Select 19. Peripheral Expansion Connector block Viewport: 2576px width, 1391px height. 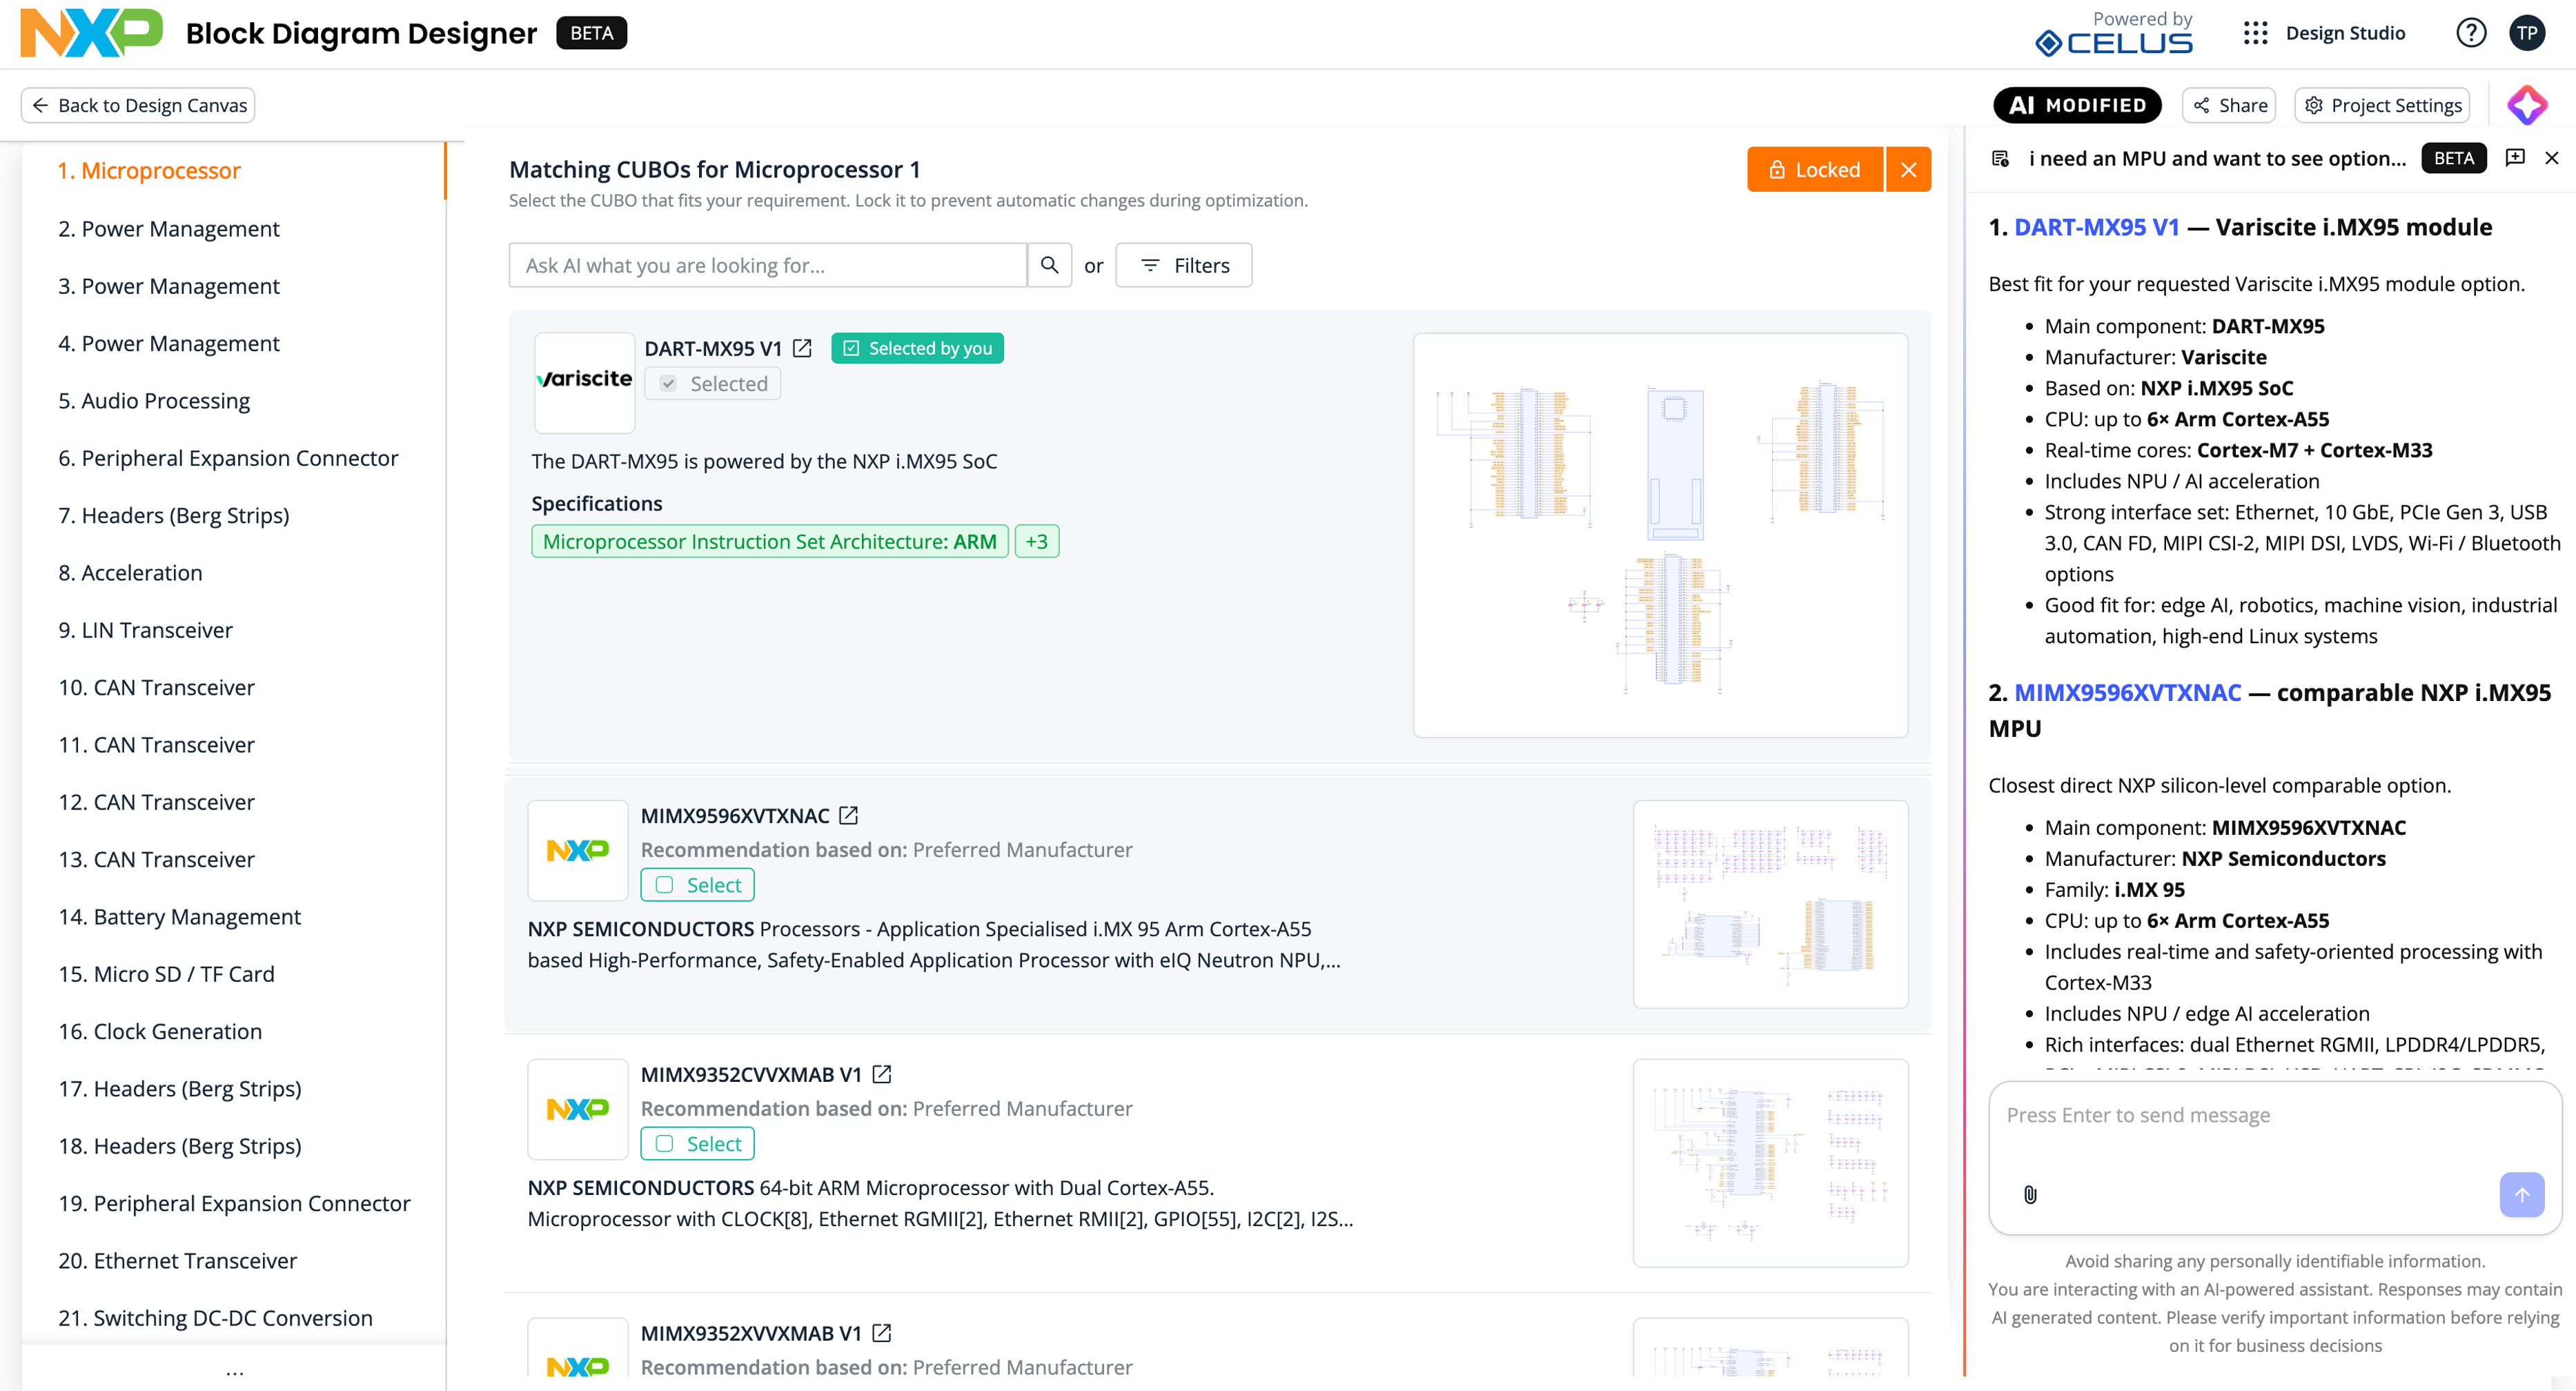pos(234,1204)
